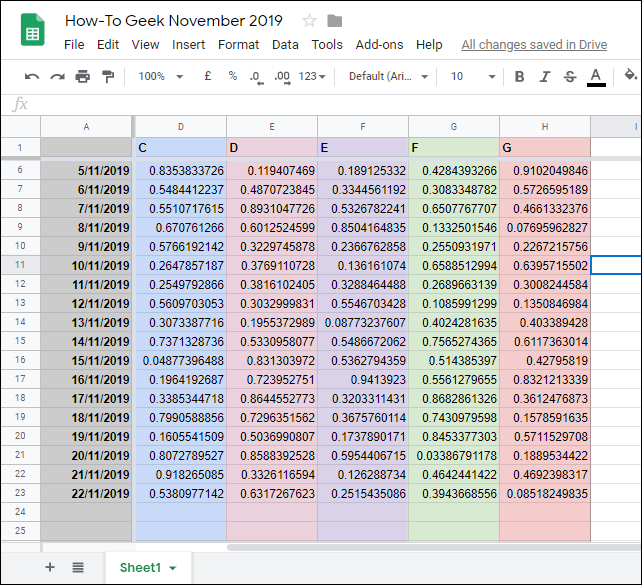Open the fill color picker
Screen dimensions: 642x585
pyautogui.click(x=631, y=76)
